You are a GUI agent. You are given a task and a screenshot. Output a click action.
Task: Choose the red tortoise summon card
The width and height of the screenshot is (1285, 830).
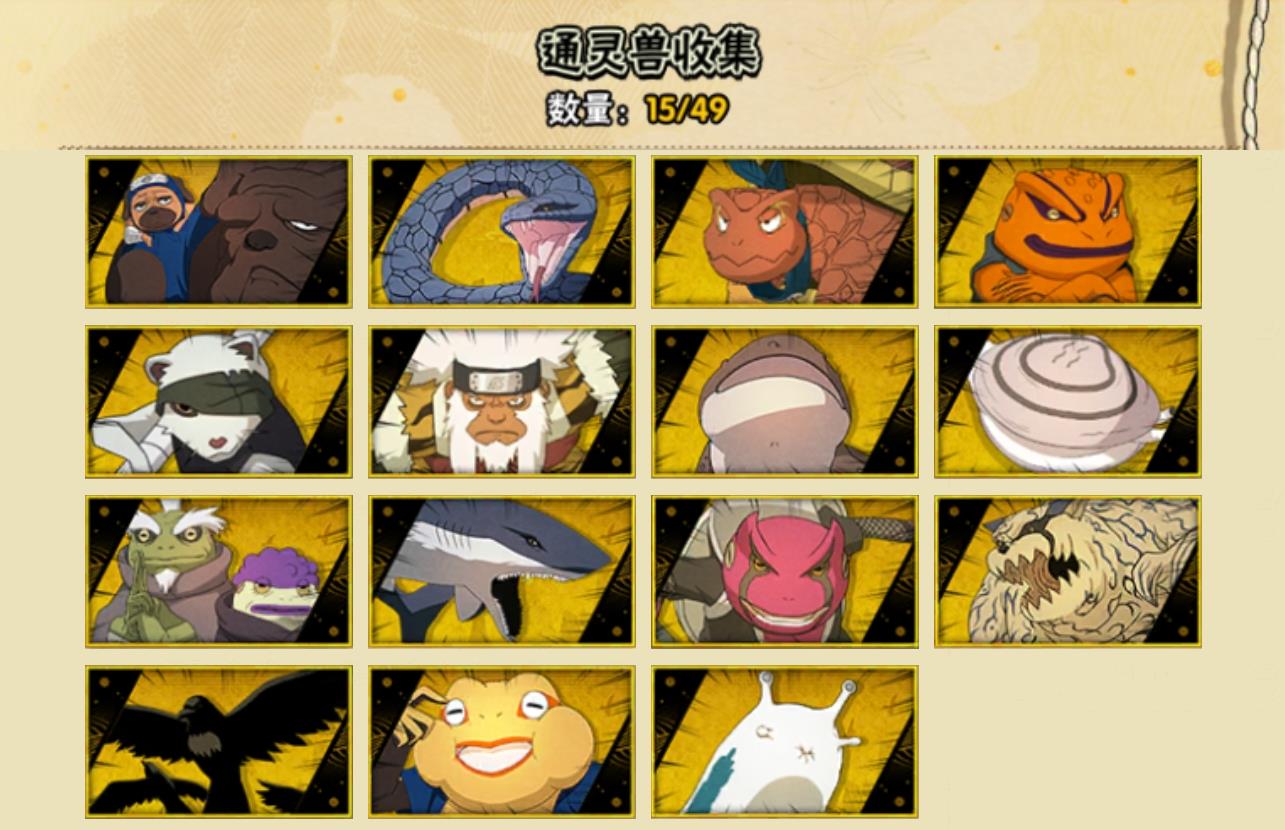tap(784, 231)
